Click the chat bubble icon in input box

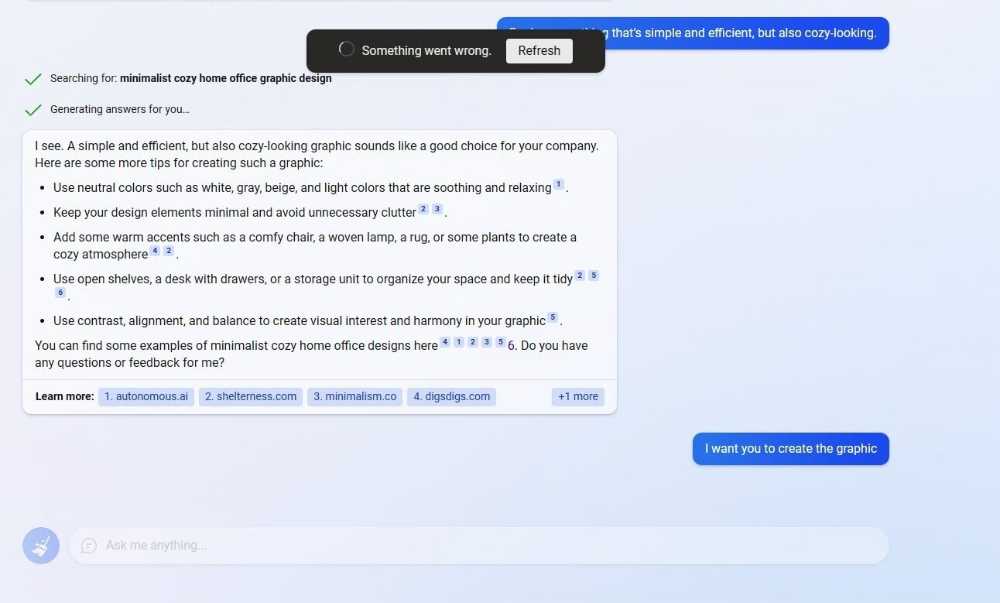89,546
